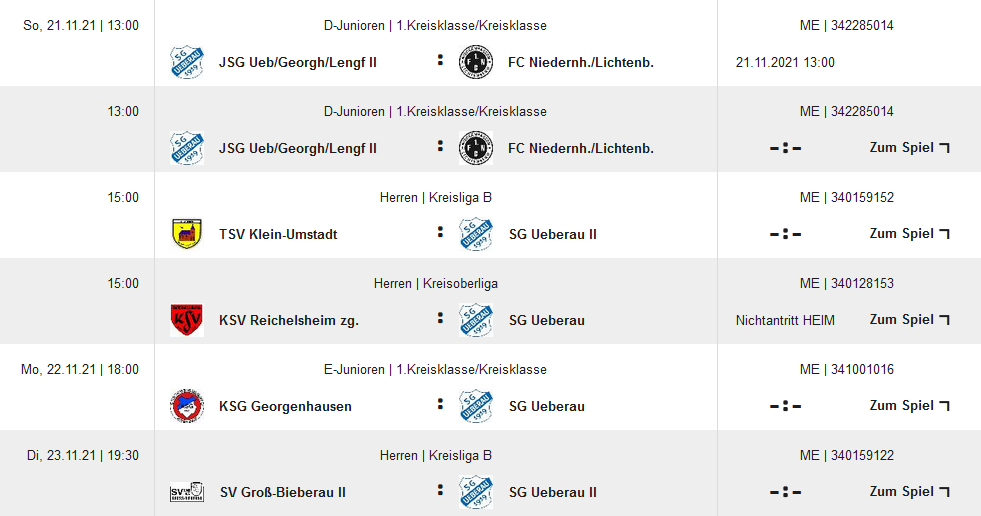Open Zum Spiel for the D-Junioren match

tap(909, 148)
